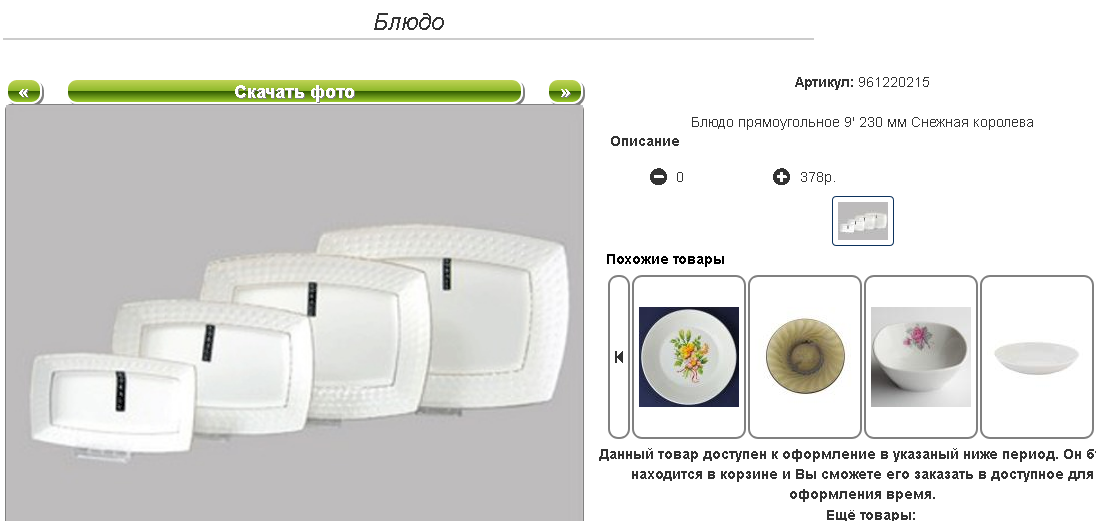The width and height of the screenshot is (1096, 521).
Task: Click the minus icon to decrease quantity
Action: [x=658, y=177]
